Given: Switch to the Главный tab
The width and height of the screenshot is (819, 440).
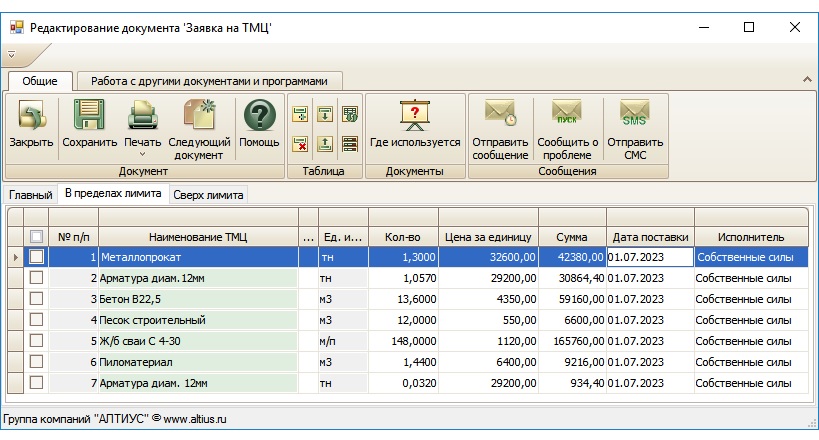Looking at the screenshot, I should (30, 195).
